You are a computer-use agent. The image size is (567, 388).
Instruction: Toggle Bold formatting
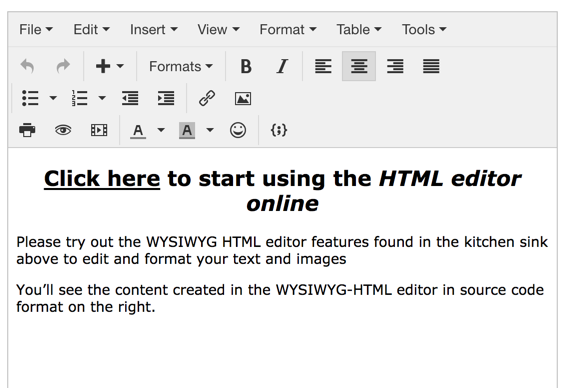coord(246,66)
